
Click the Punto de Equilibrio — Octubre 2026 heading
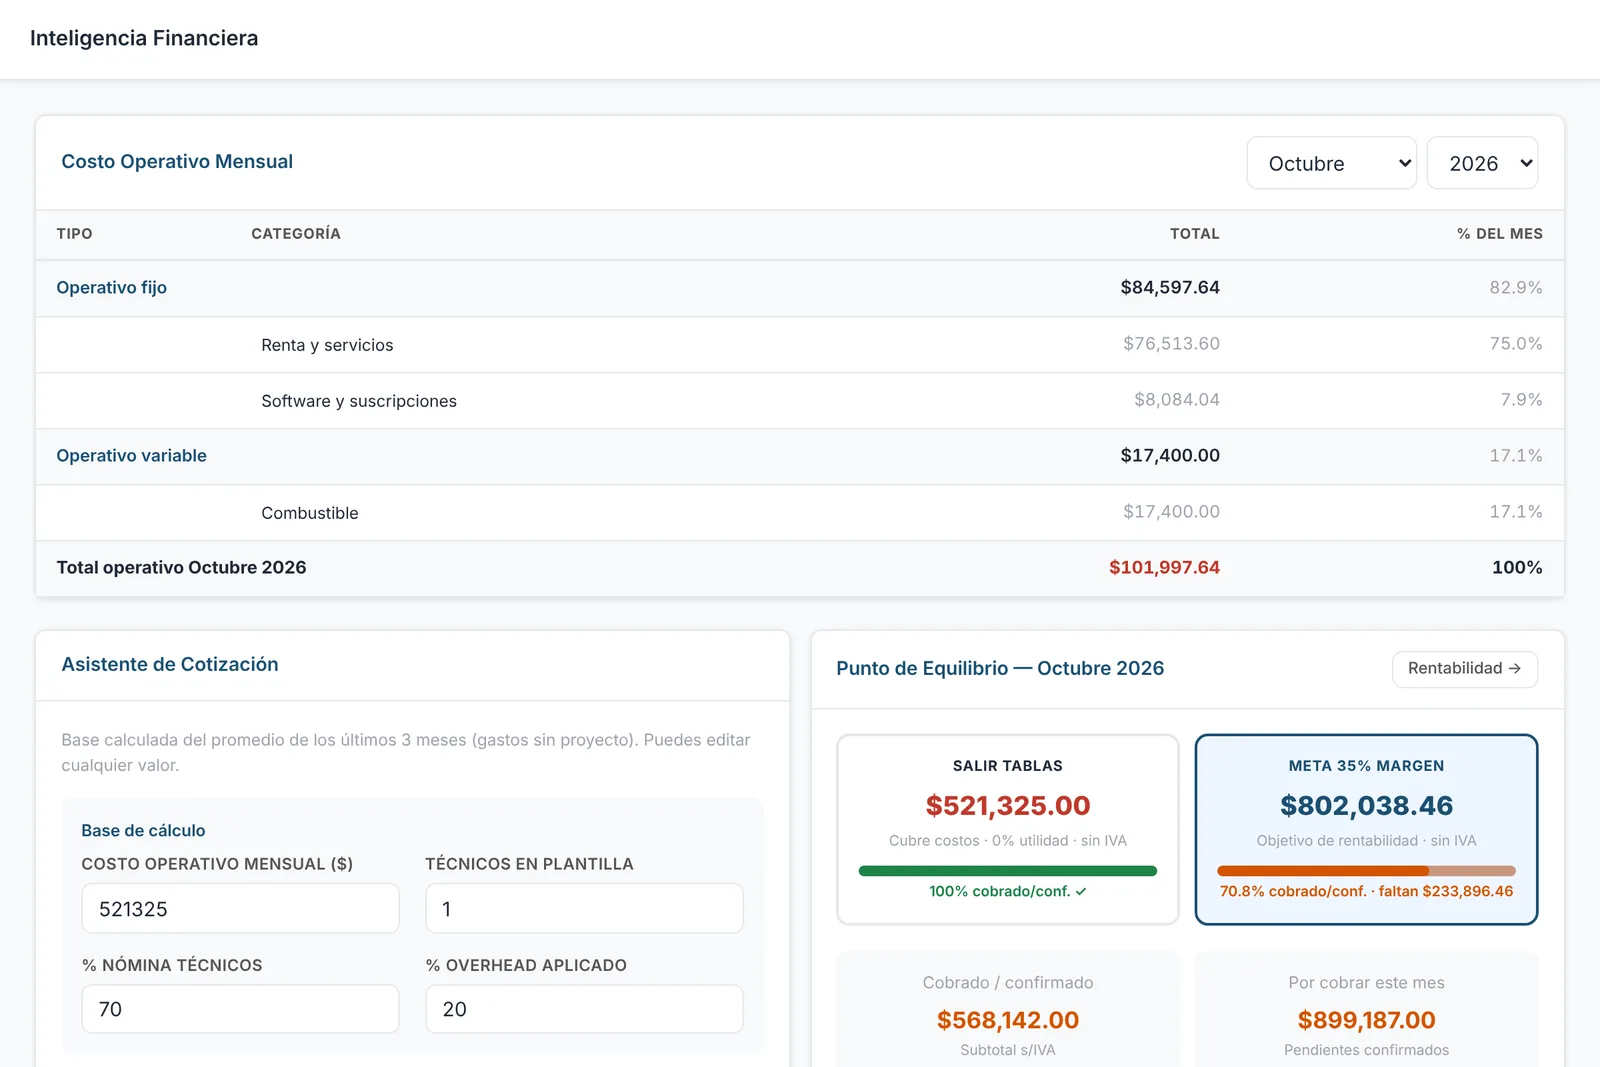[1000, 669]
